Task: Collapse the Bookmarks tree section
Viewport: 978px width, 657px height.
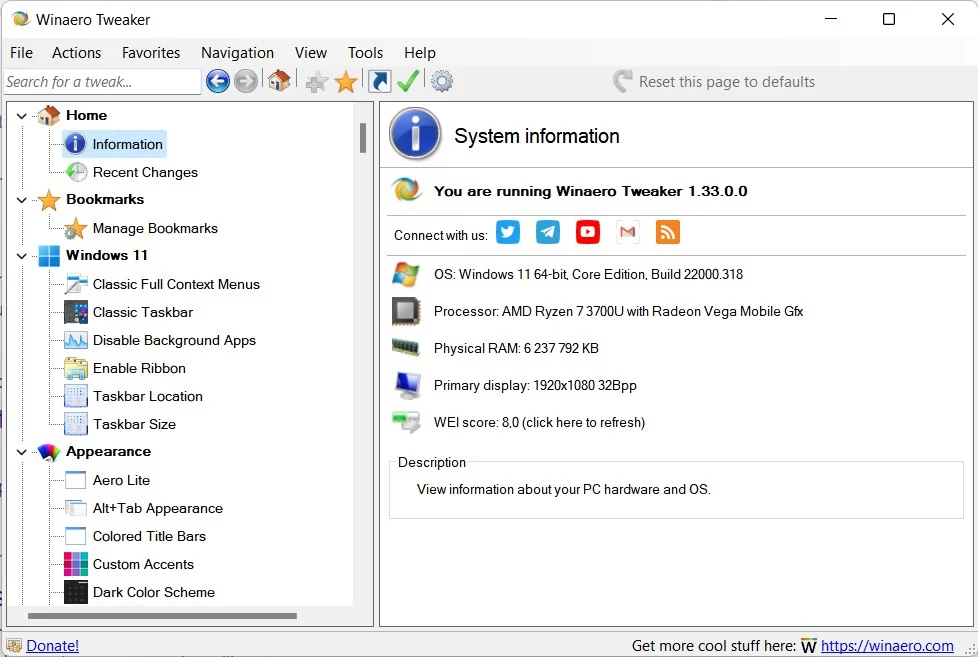Action: [22, 200]
